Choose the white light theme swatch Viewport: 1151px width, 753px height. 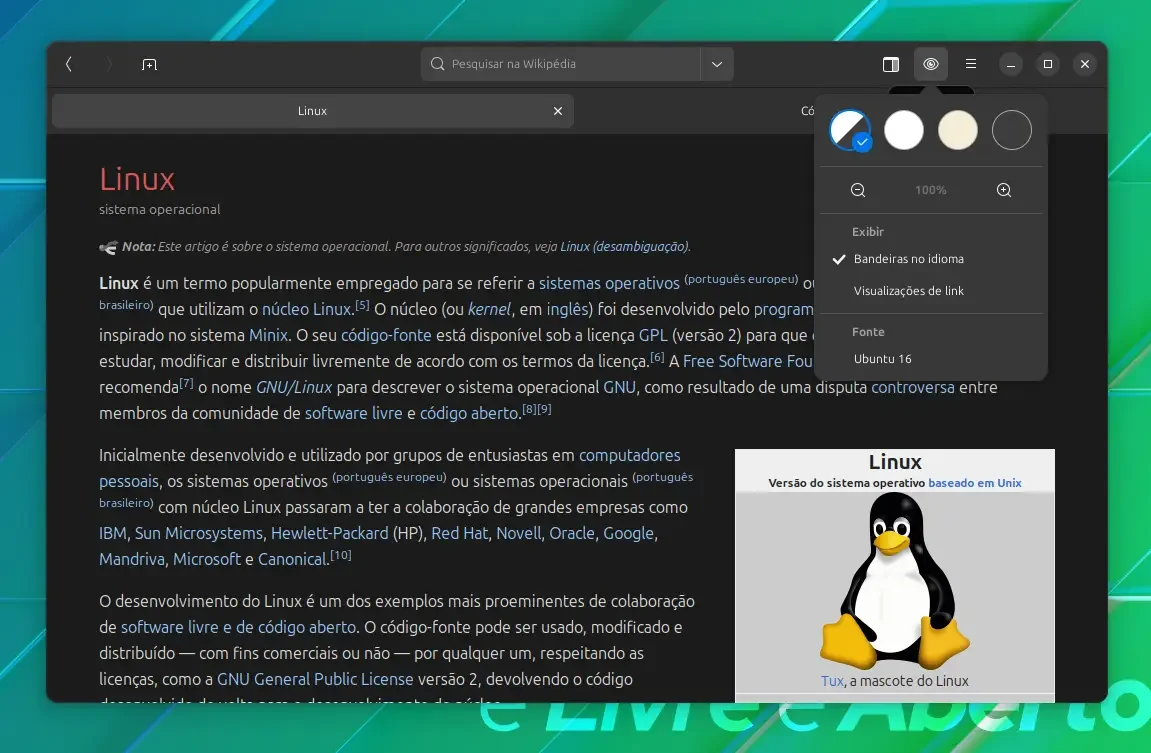(904, 131)
